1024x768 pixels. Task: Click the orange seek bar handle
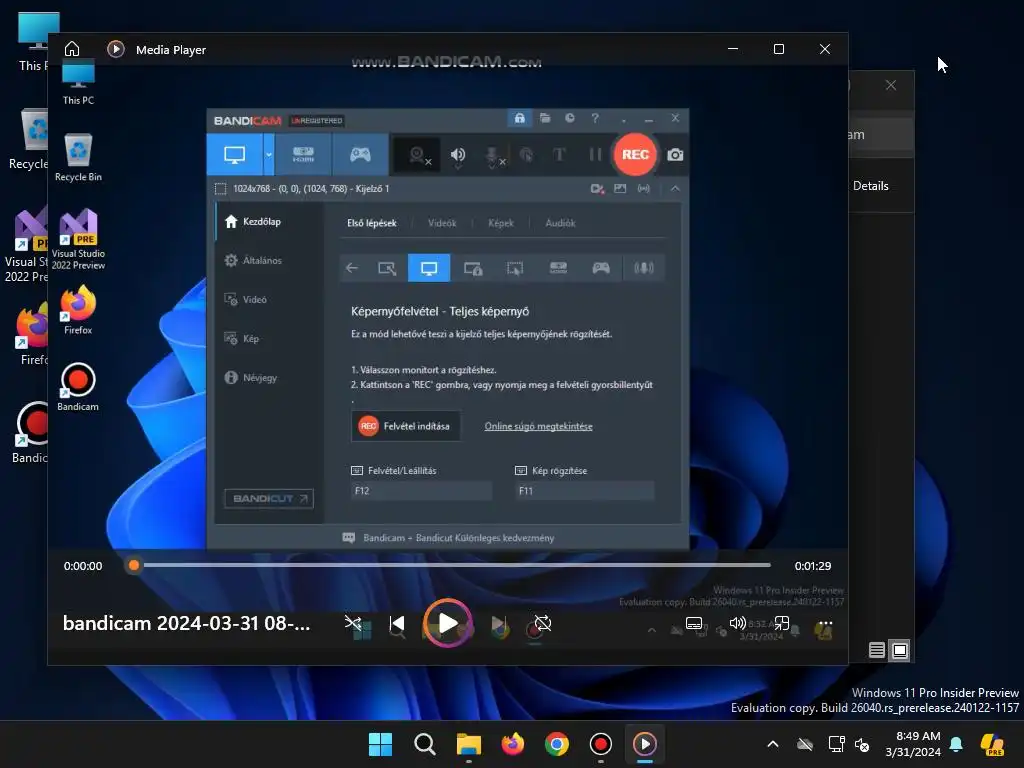coord(134,566)
